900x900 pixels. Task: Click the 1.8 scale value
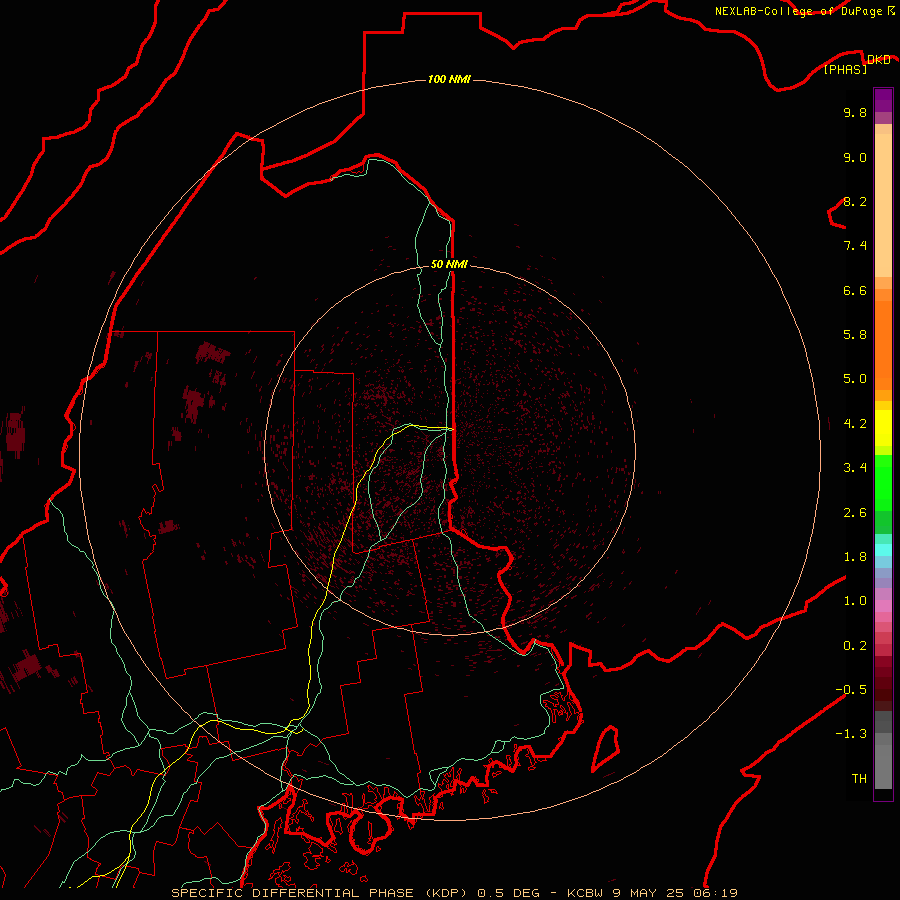pos(855,557)
